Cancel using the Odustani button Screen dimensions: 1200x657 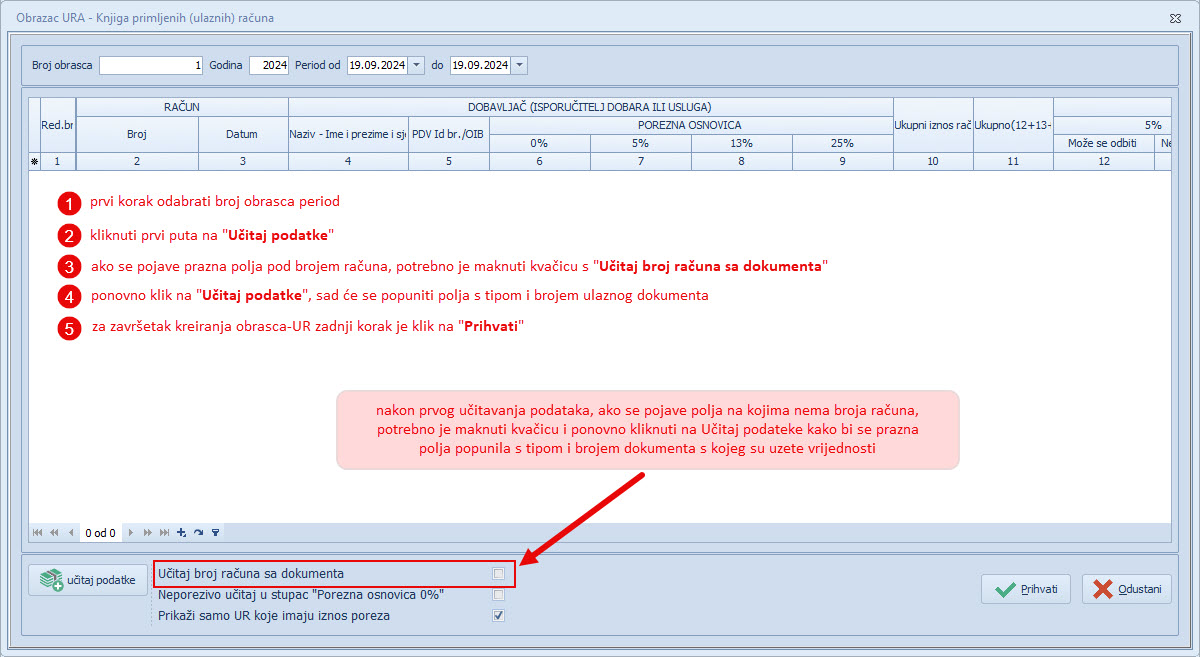tap(1126, 589)
